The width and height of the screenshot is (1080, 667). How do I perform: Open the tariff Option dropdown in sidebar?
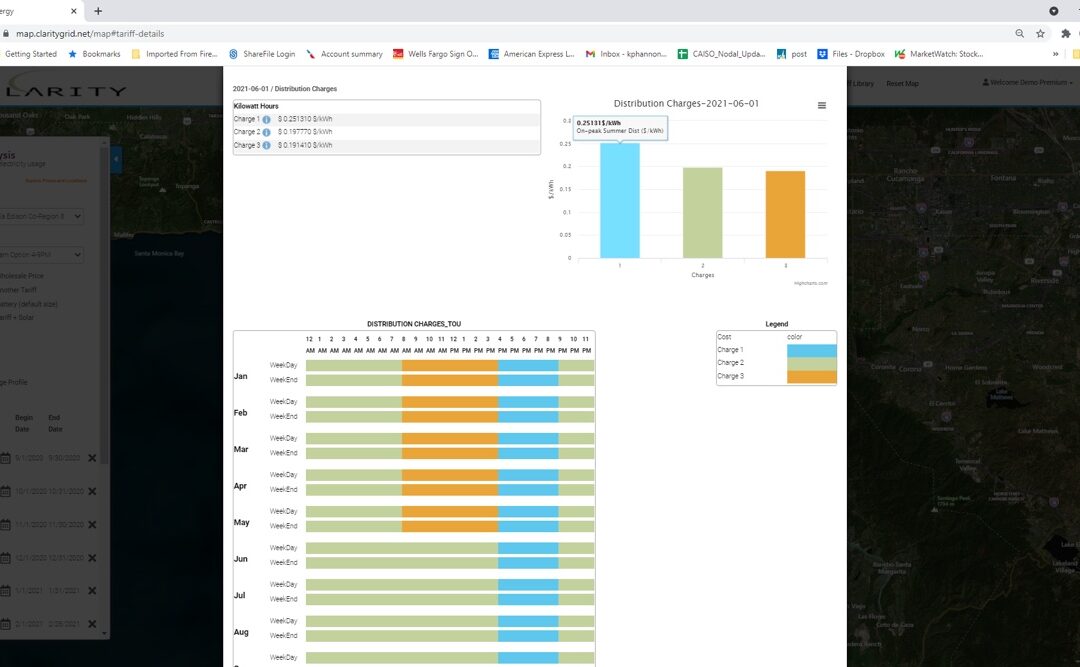click(41, 255)
